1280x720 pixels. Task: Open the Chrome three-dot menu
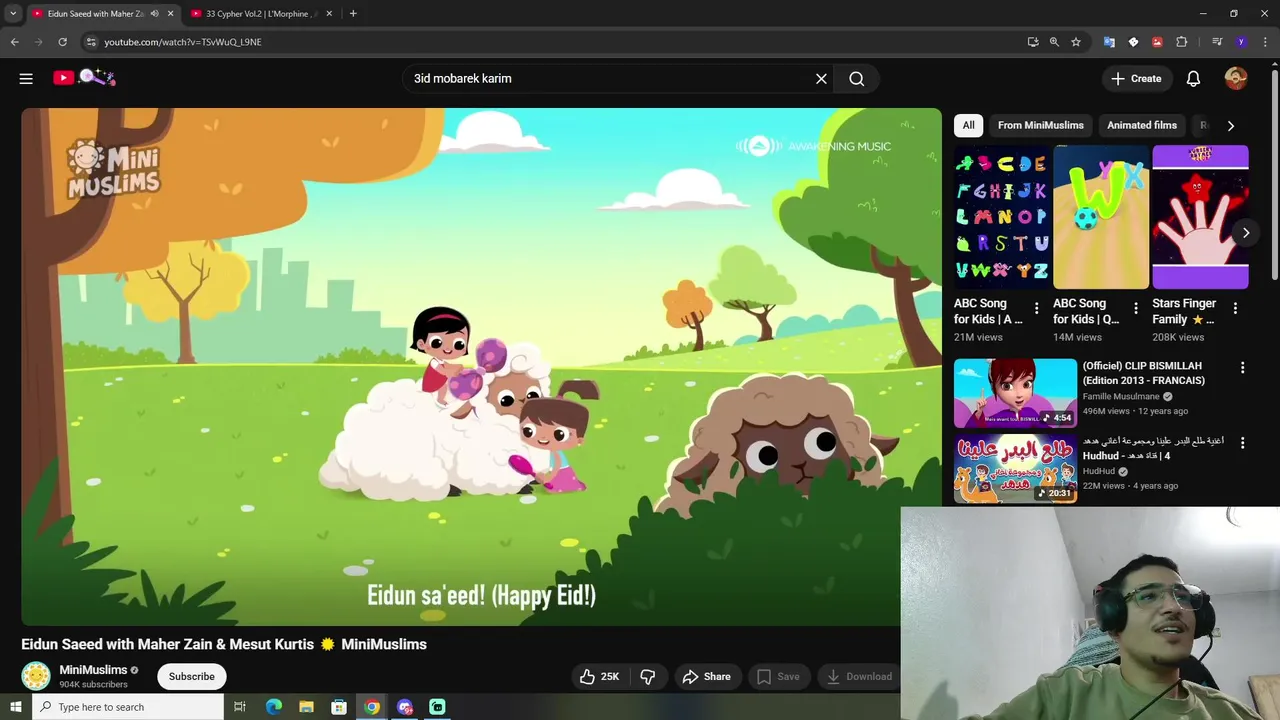point(1265,42)
